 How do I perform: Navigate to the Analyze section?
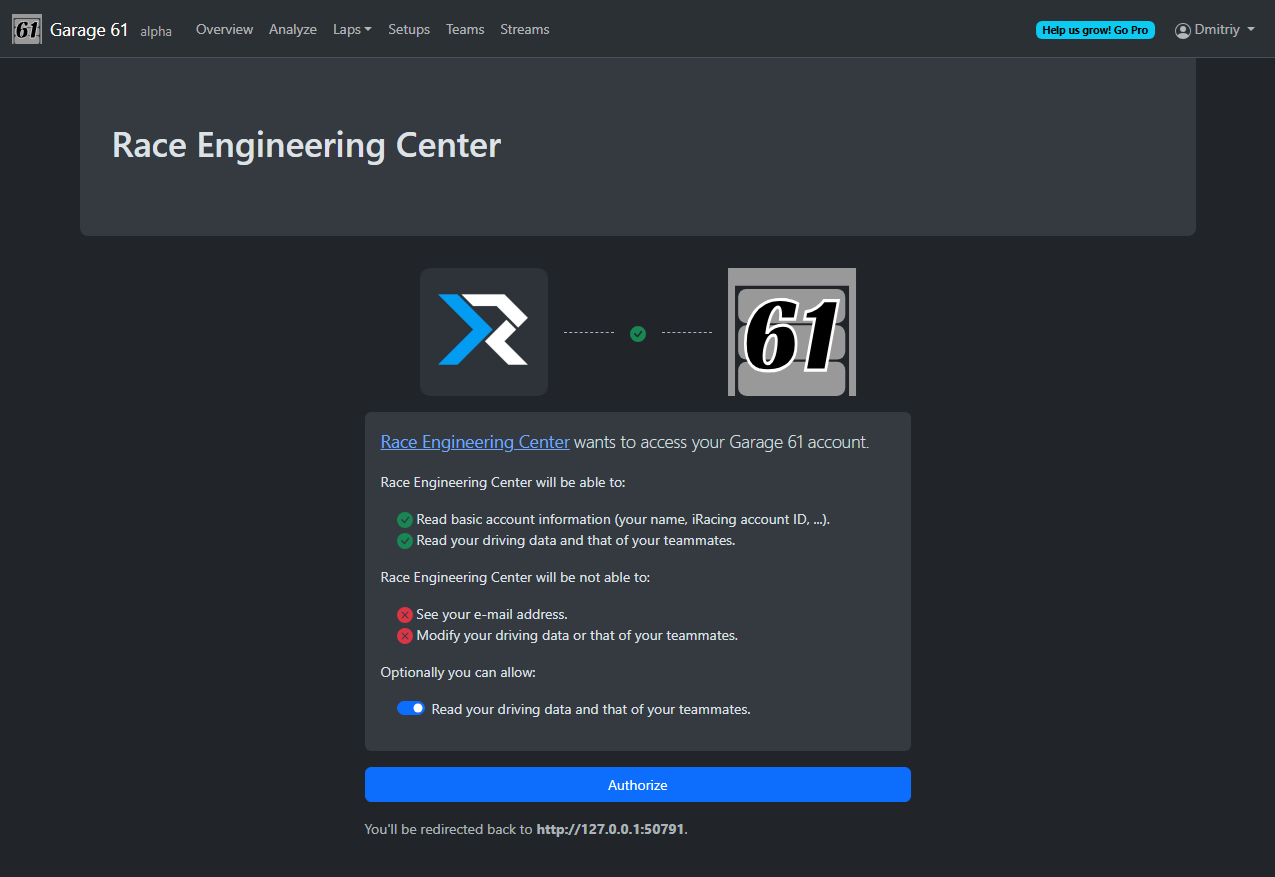pos(292,29)
